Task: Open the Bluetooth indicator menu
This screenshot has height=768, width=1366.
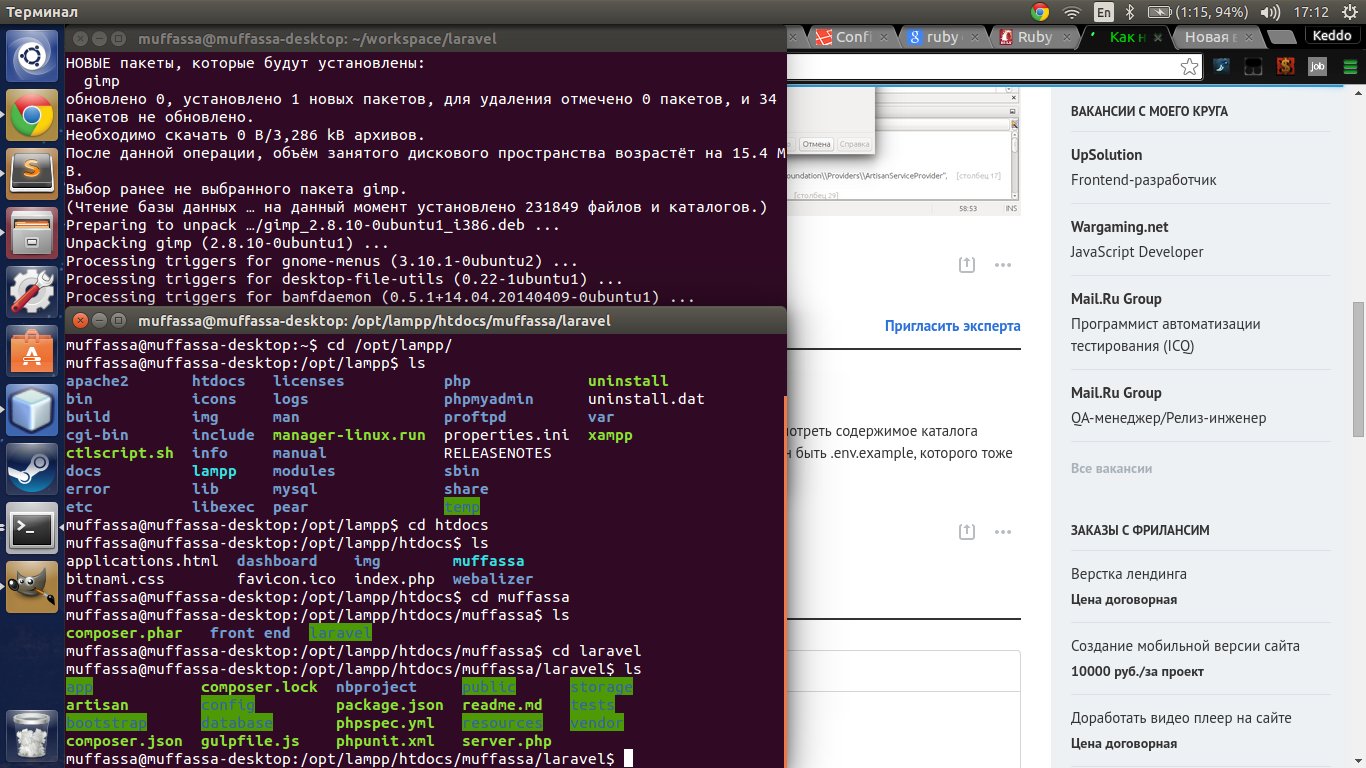Action: [x=1131, y=12]
